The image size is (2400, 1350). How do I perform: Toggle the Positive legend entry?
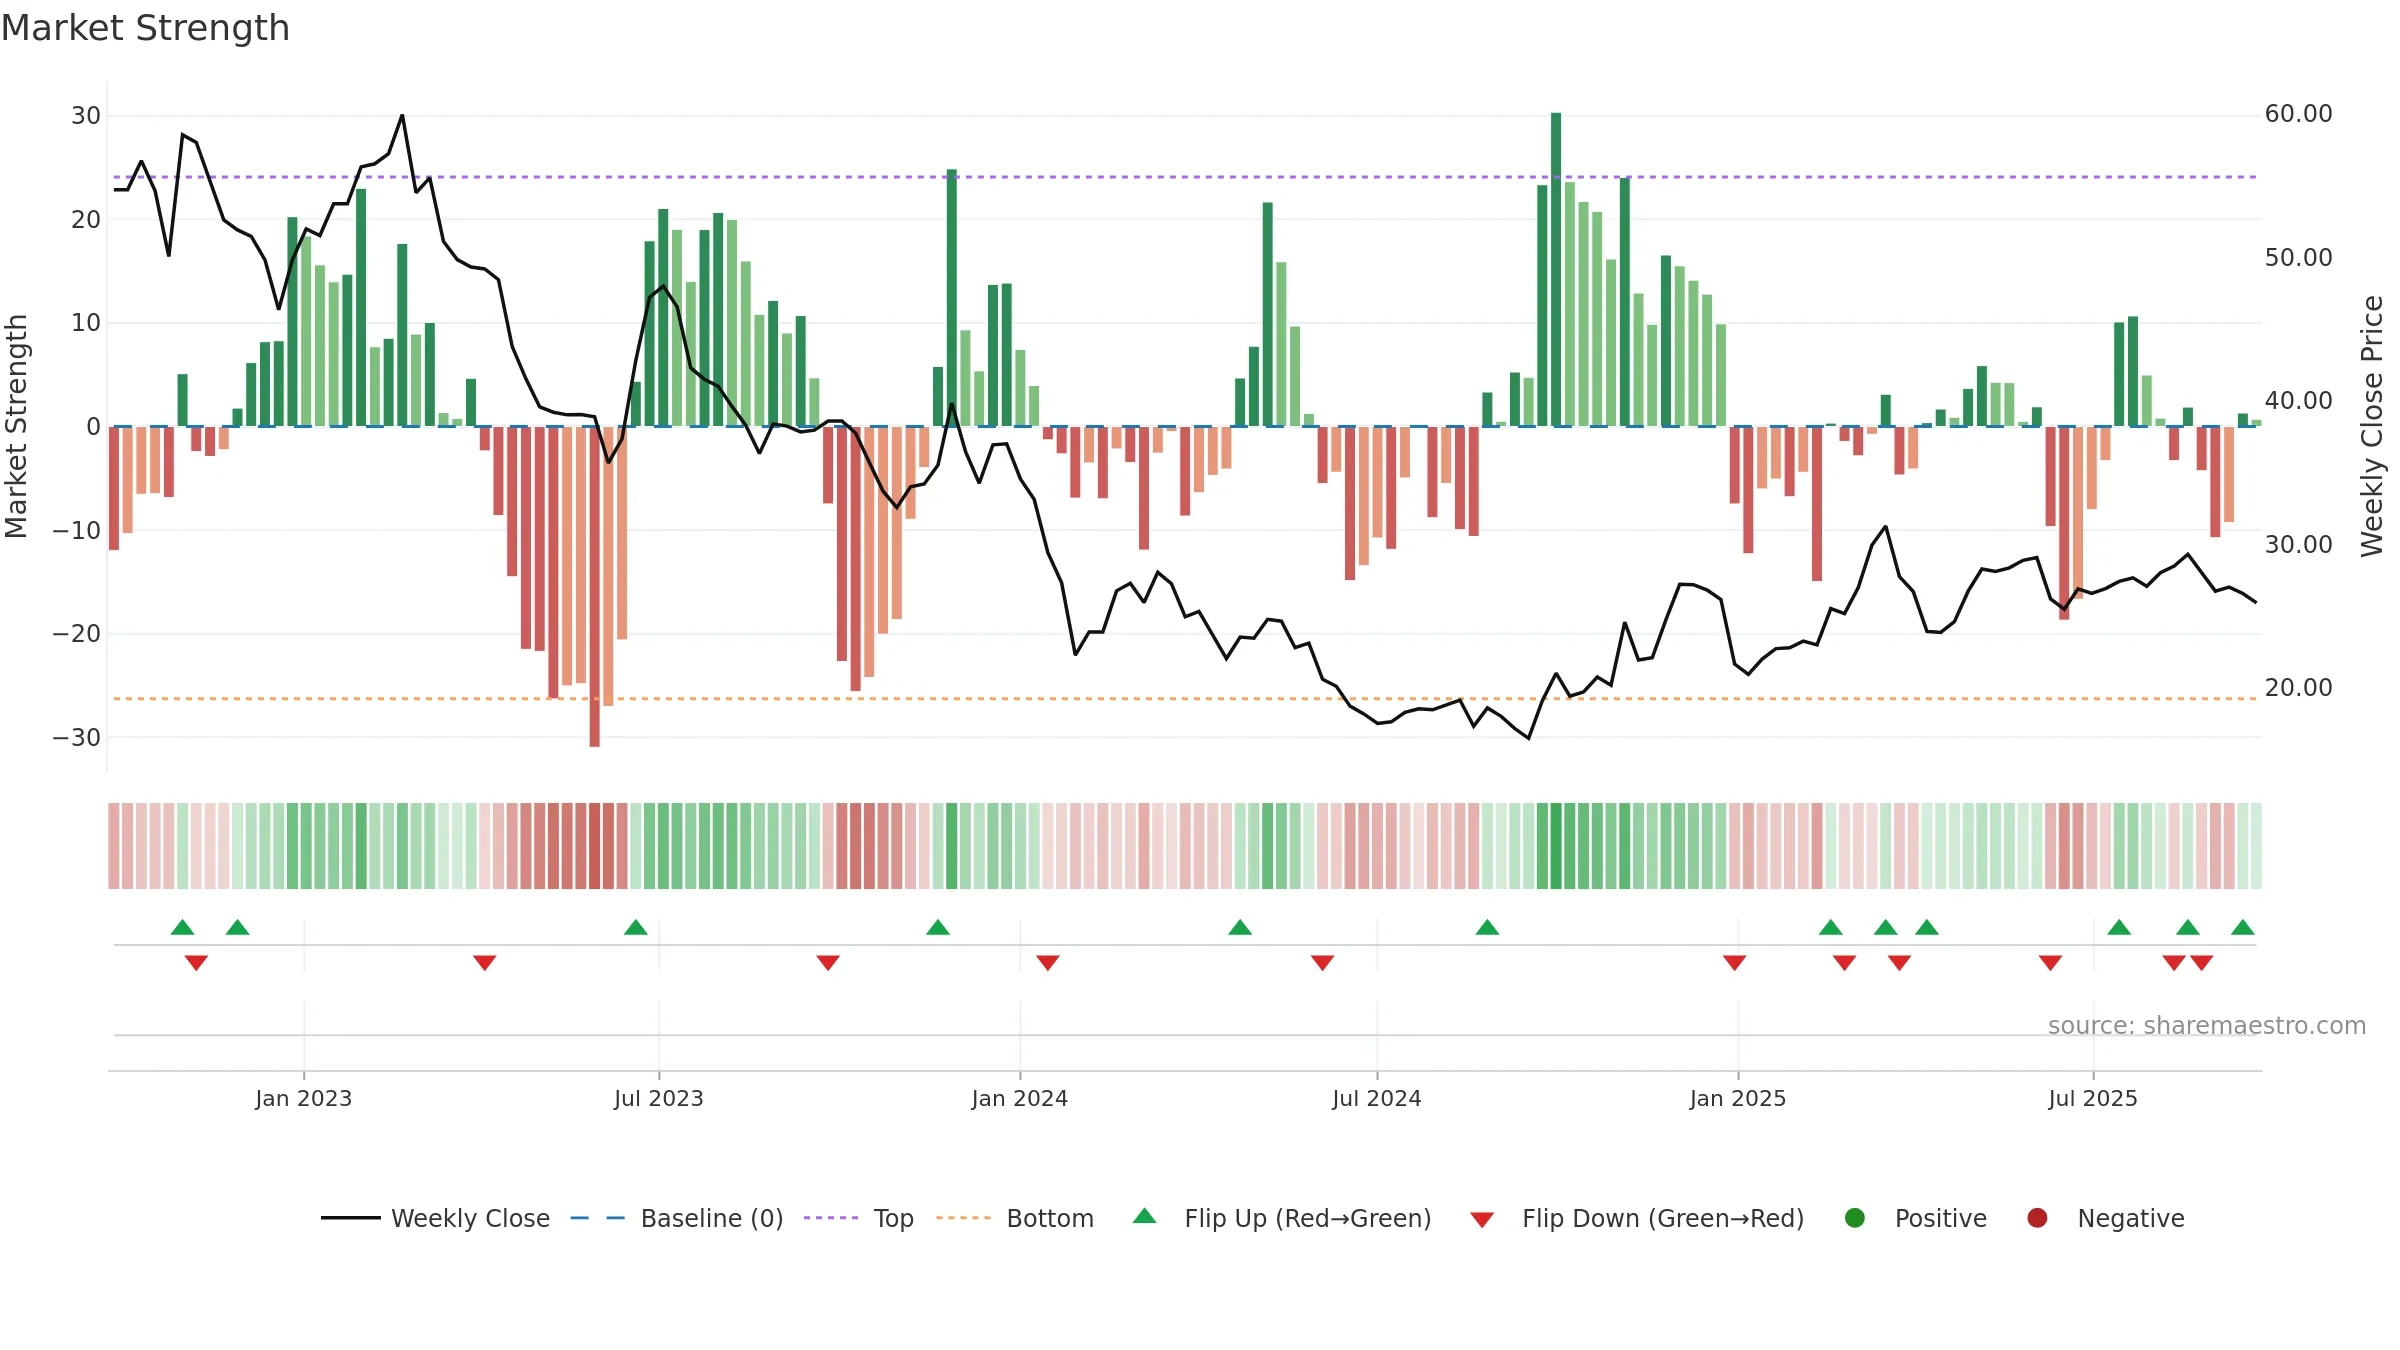point(1915,1218)
